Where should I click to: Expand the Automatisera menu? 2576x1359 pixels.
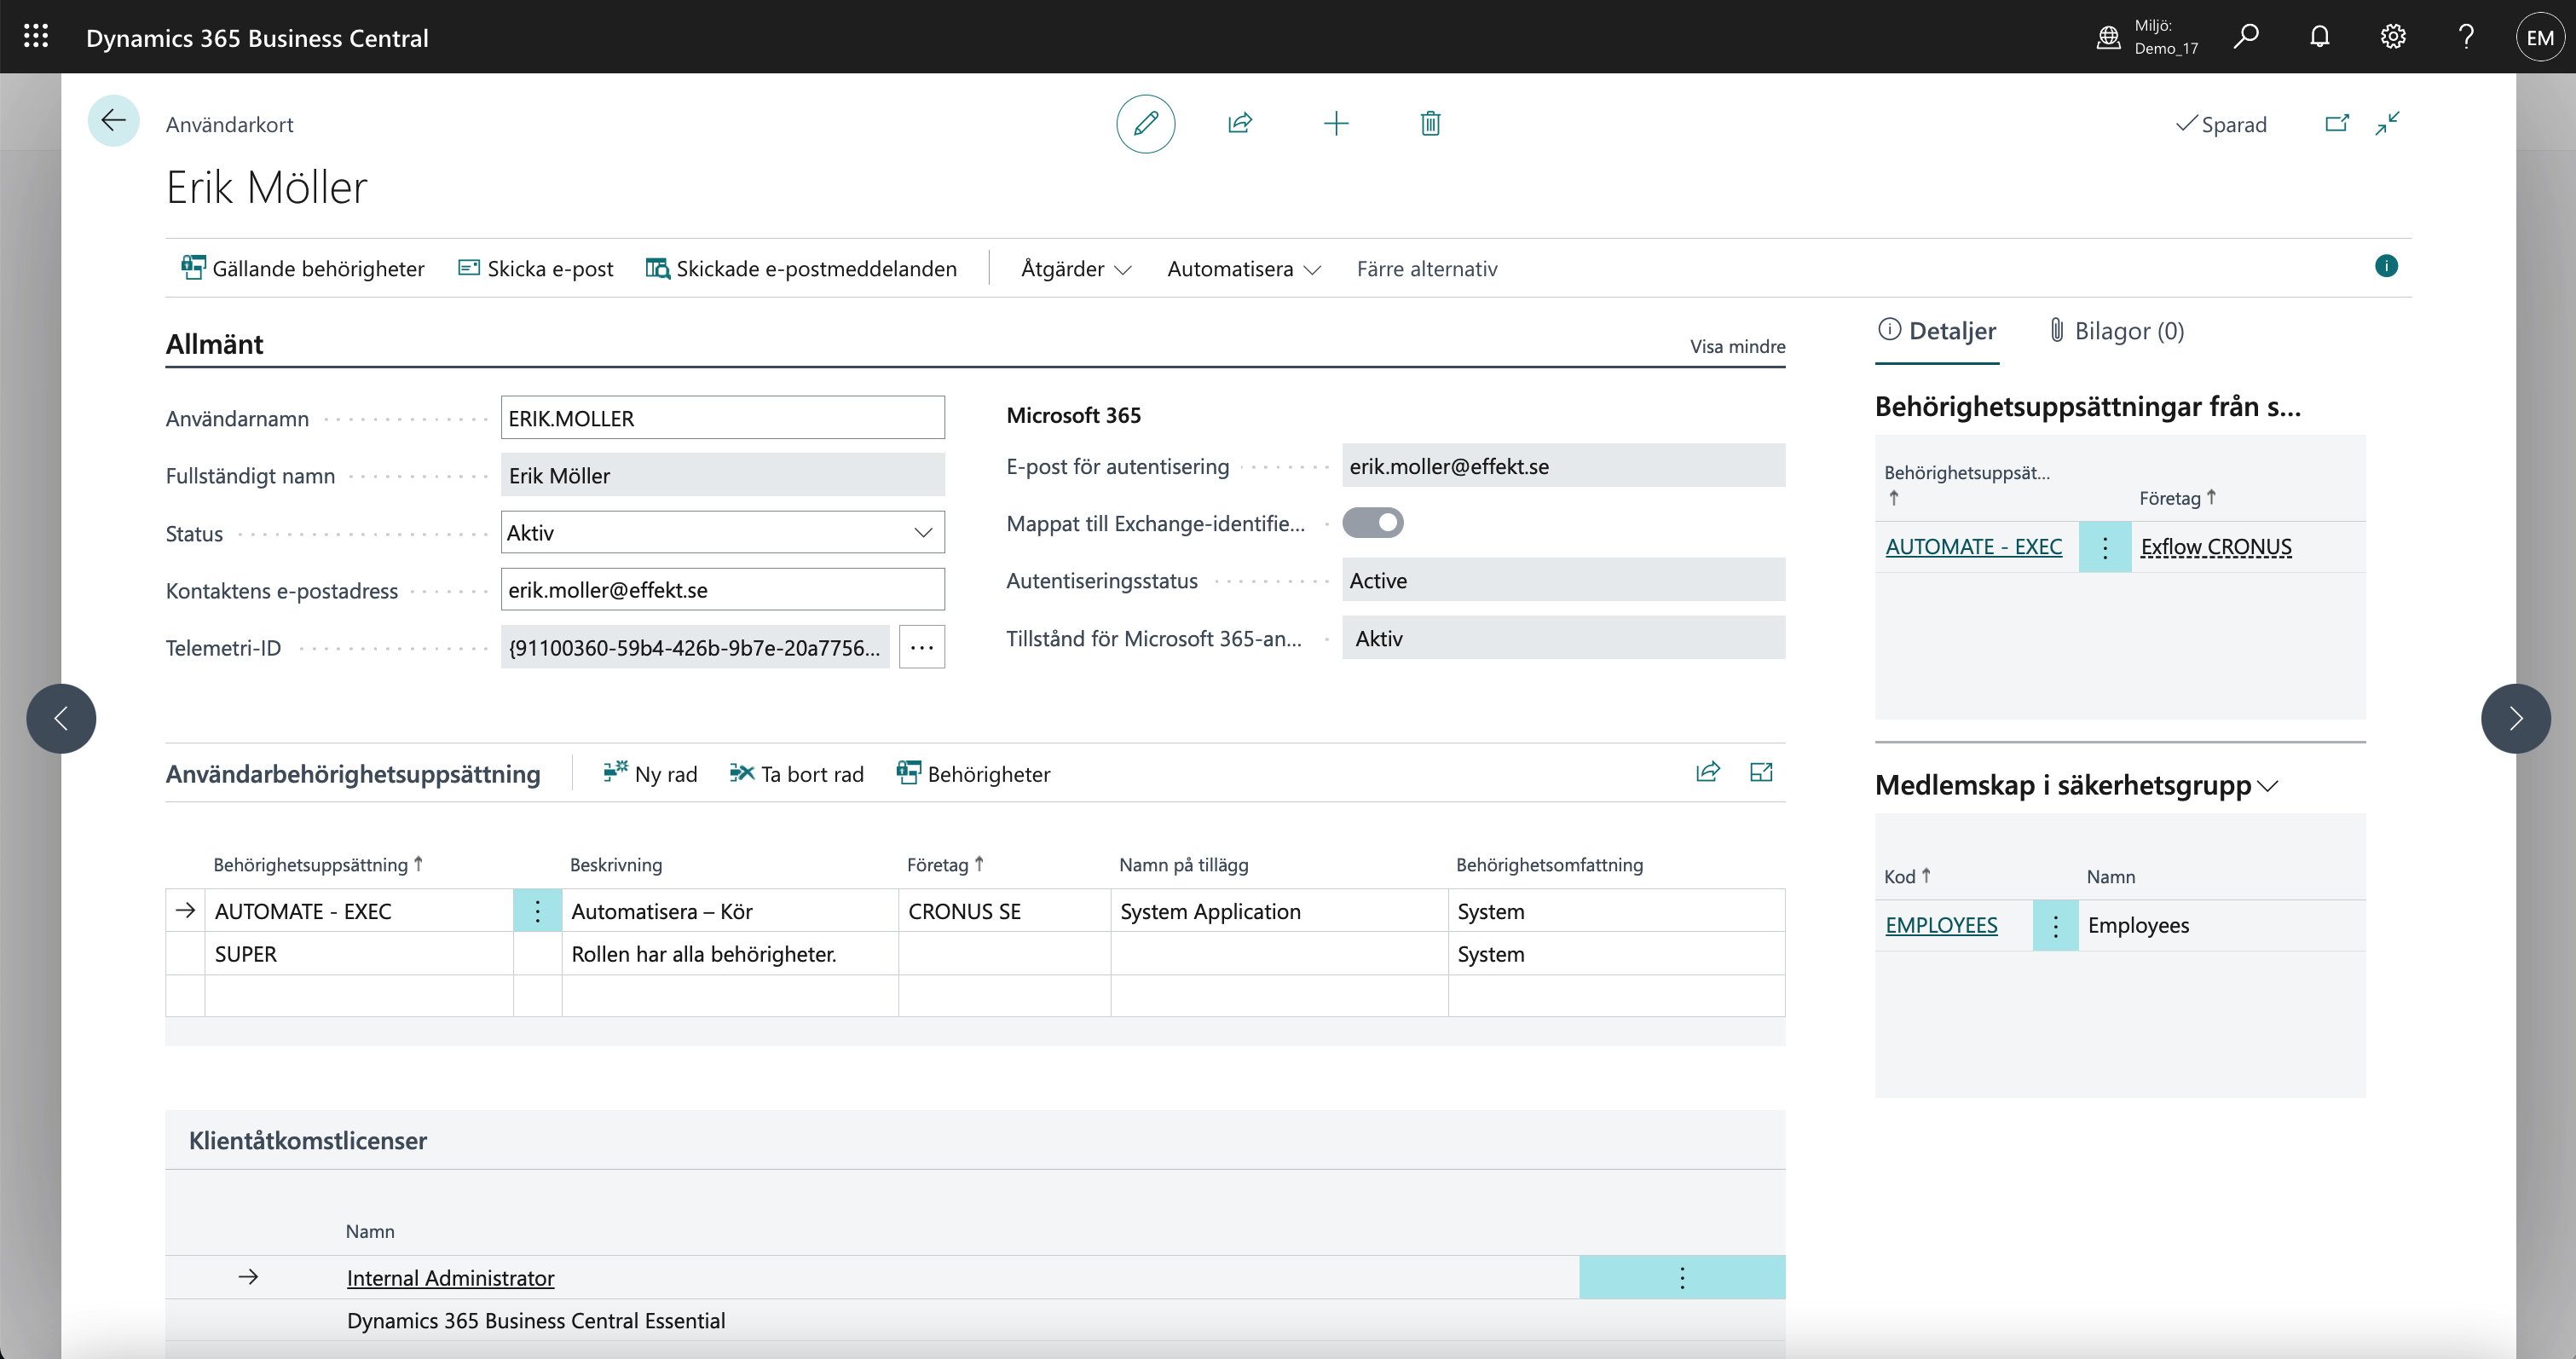click(x=1244, y=269)
